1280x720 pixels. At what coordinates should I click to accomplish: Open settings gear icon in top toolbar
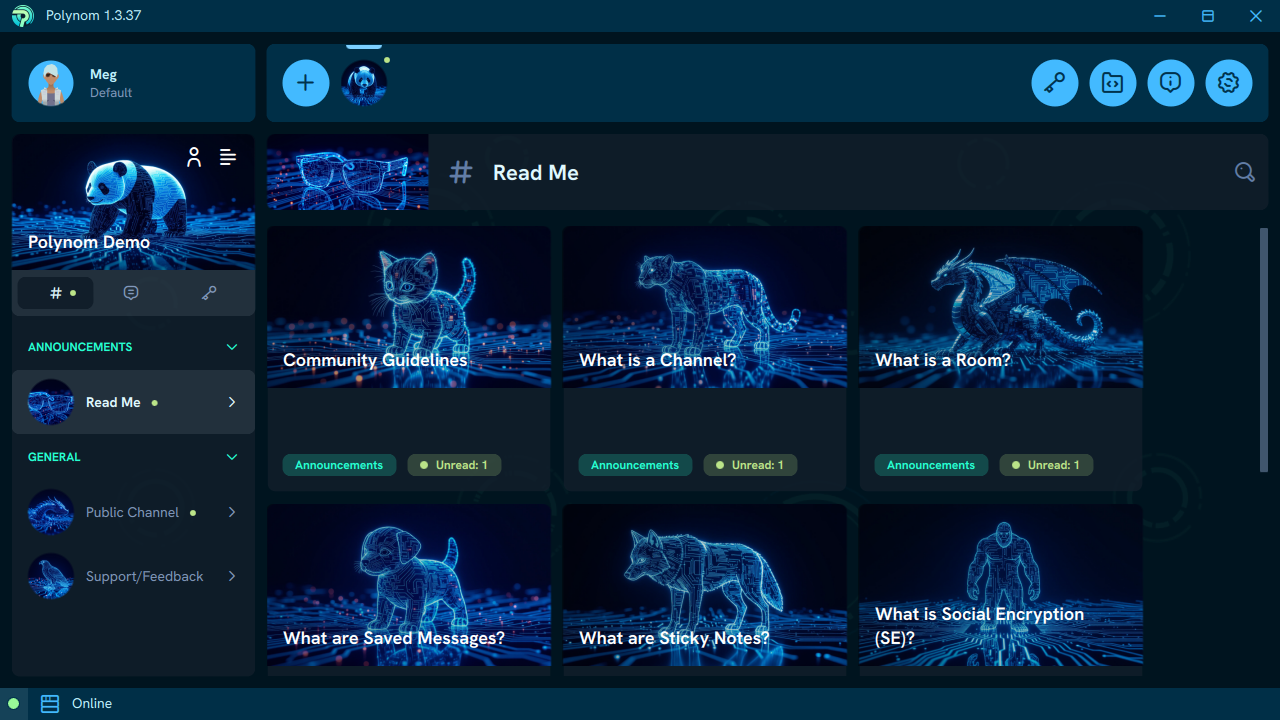click(x=1228, y=83)
